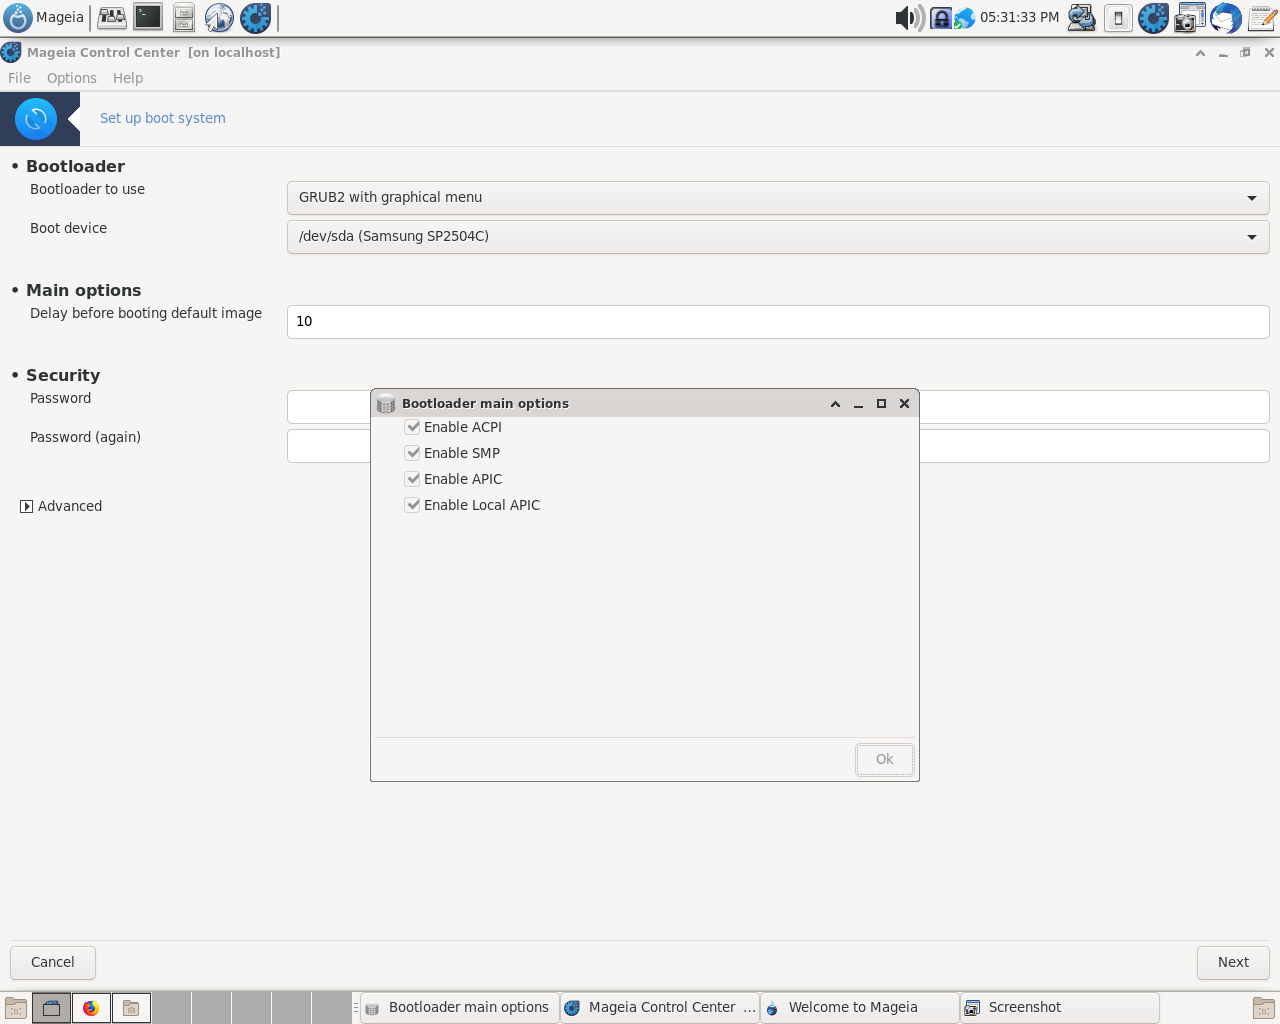Open the terminal launcher in top panel
Screen dimensions: 1280x1024
point(148,17)
